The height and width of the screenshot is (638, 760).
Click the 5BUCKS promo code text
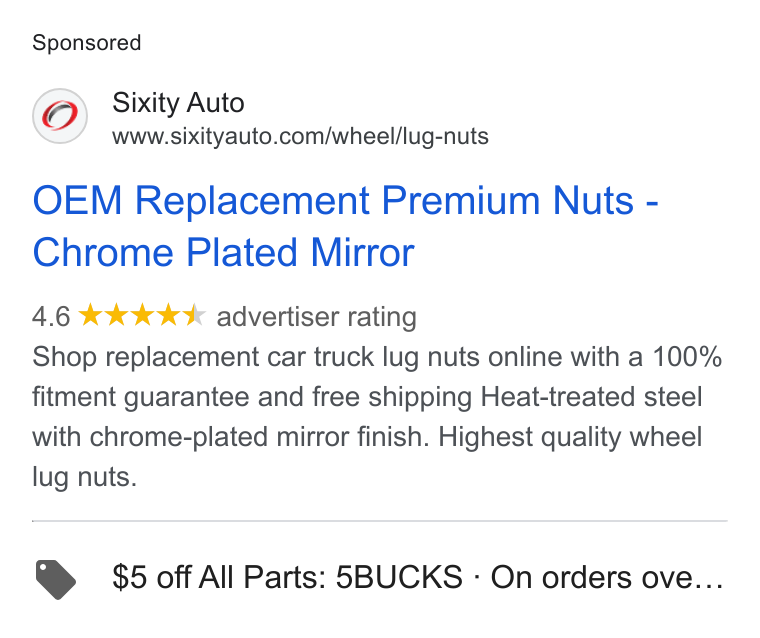click(399, 577)
